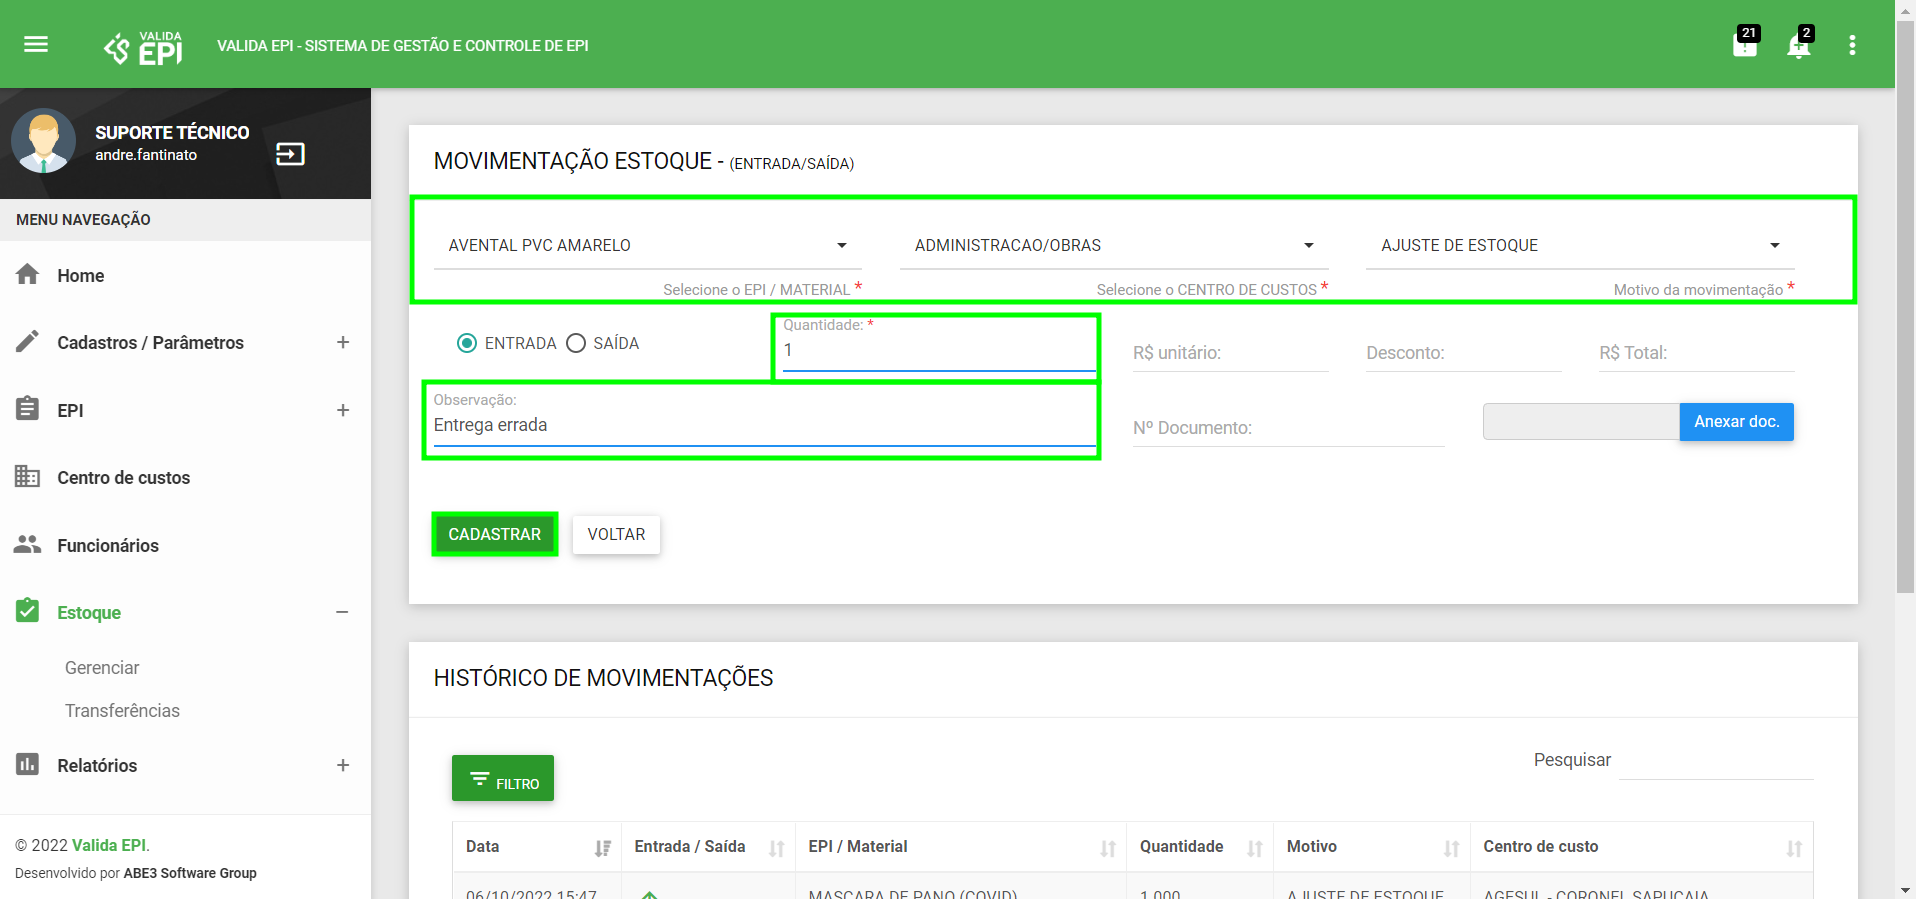
Task: Open Transferências under Estoque
Action: (x=122, y=710)
